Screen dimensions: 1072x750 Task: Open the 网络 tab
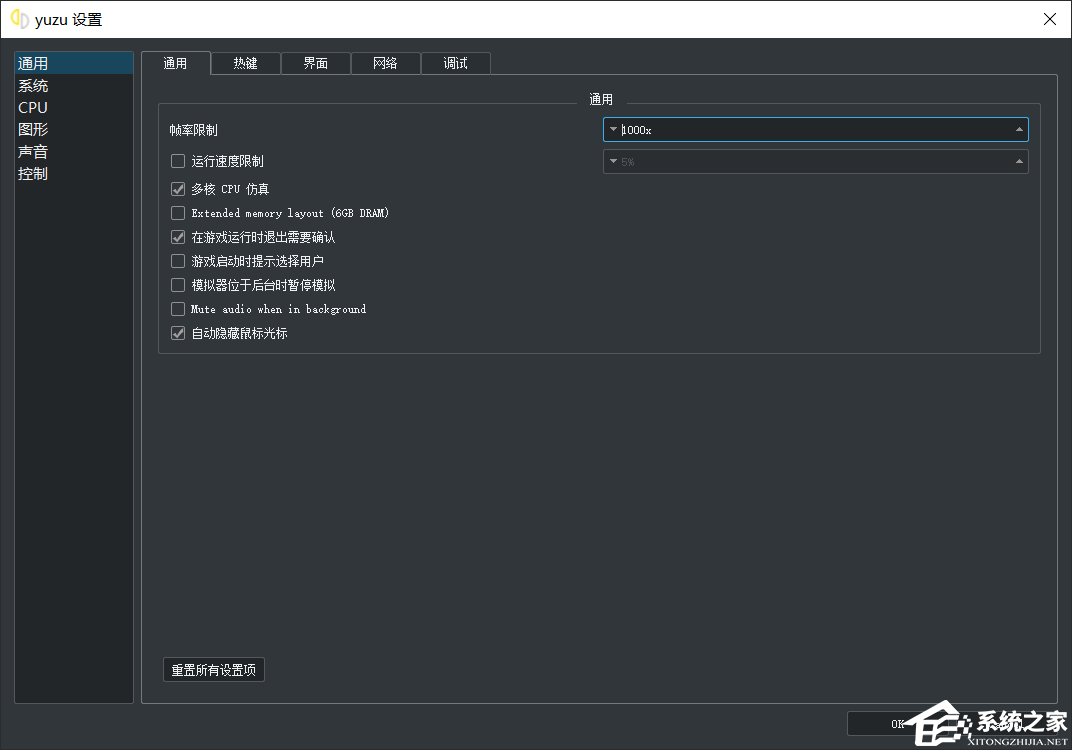pos(385,63)
